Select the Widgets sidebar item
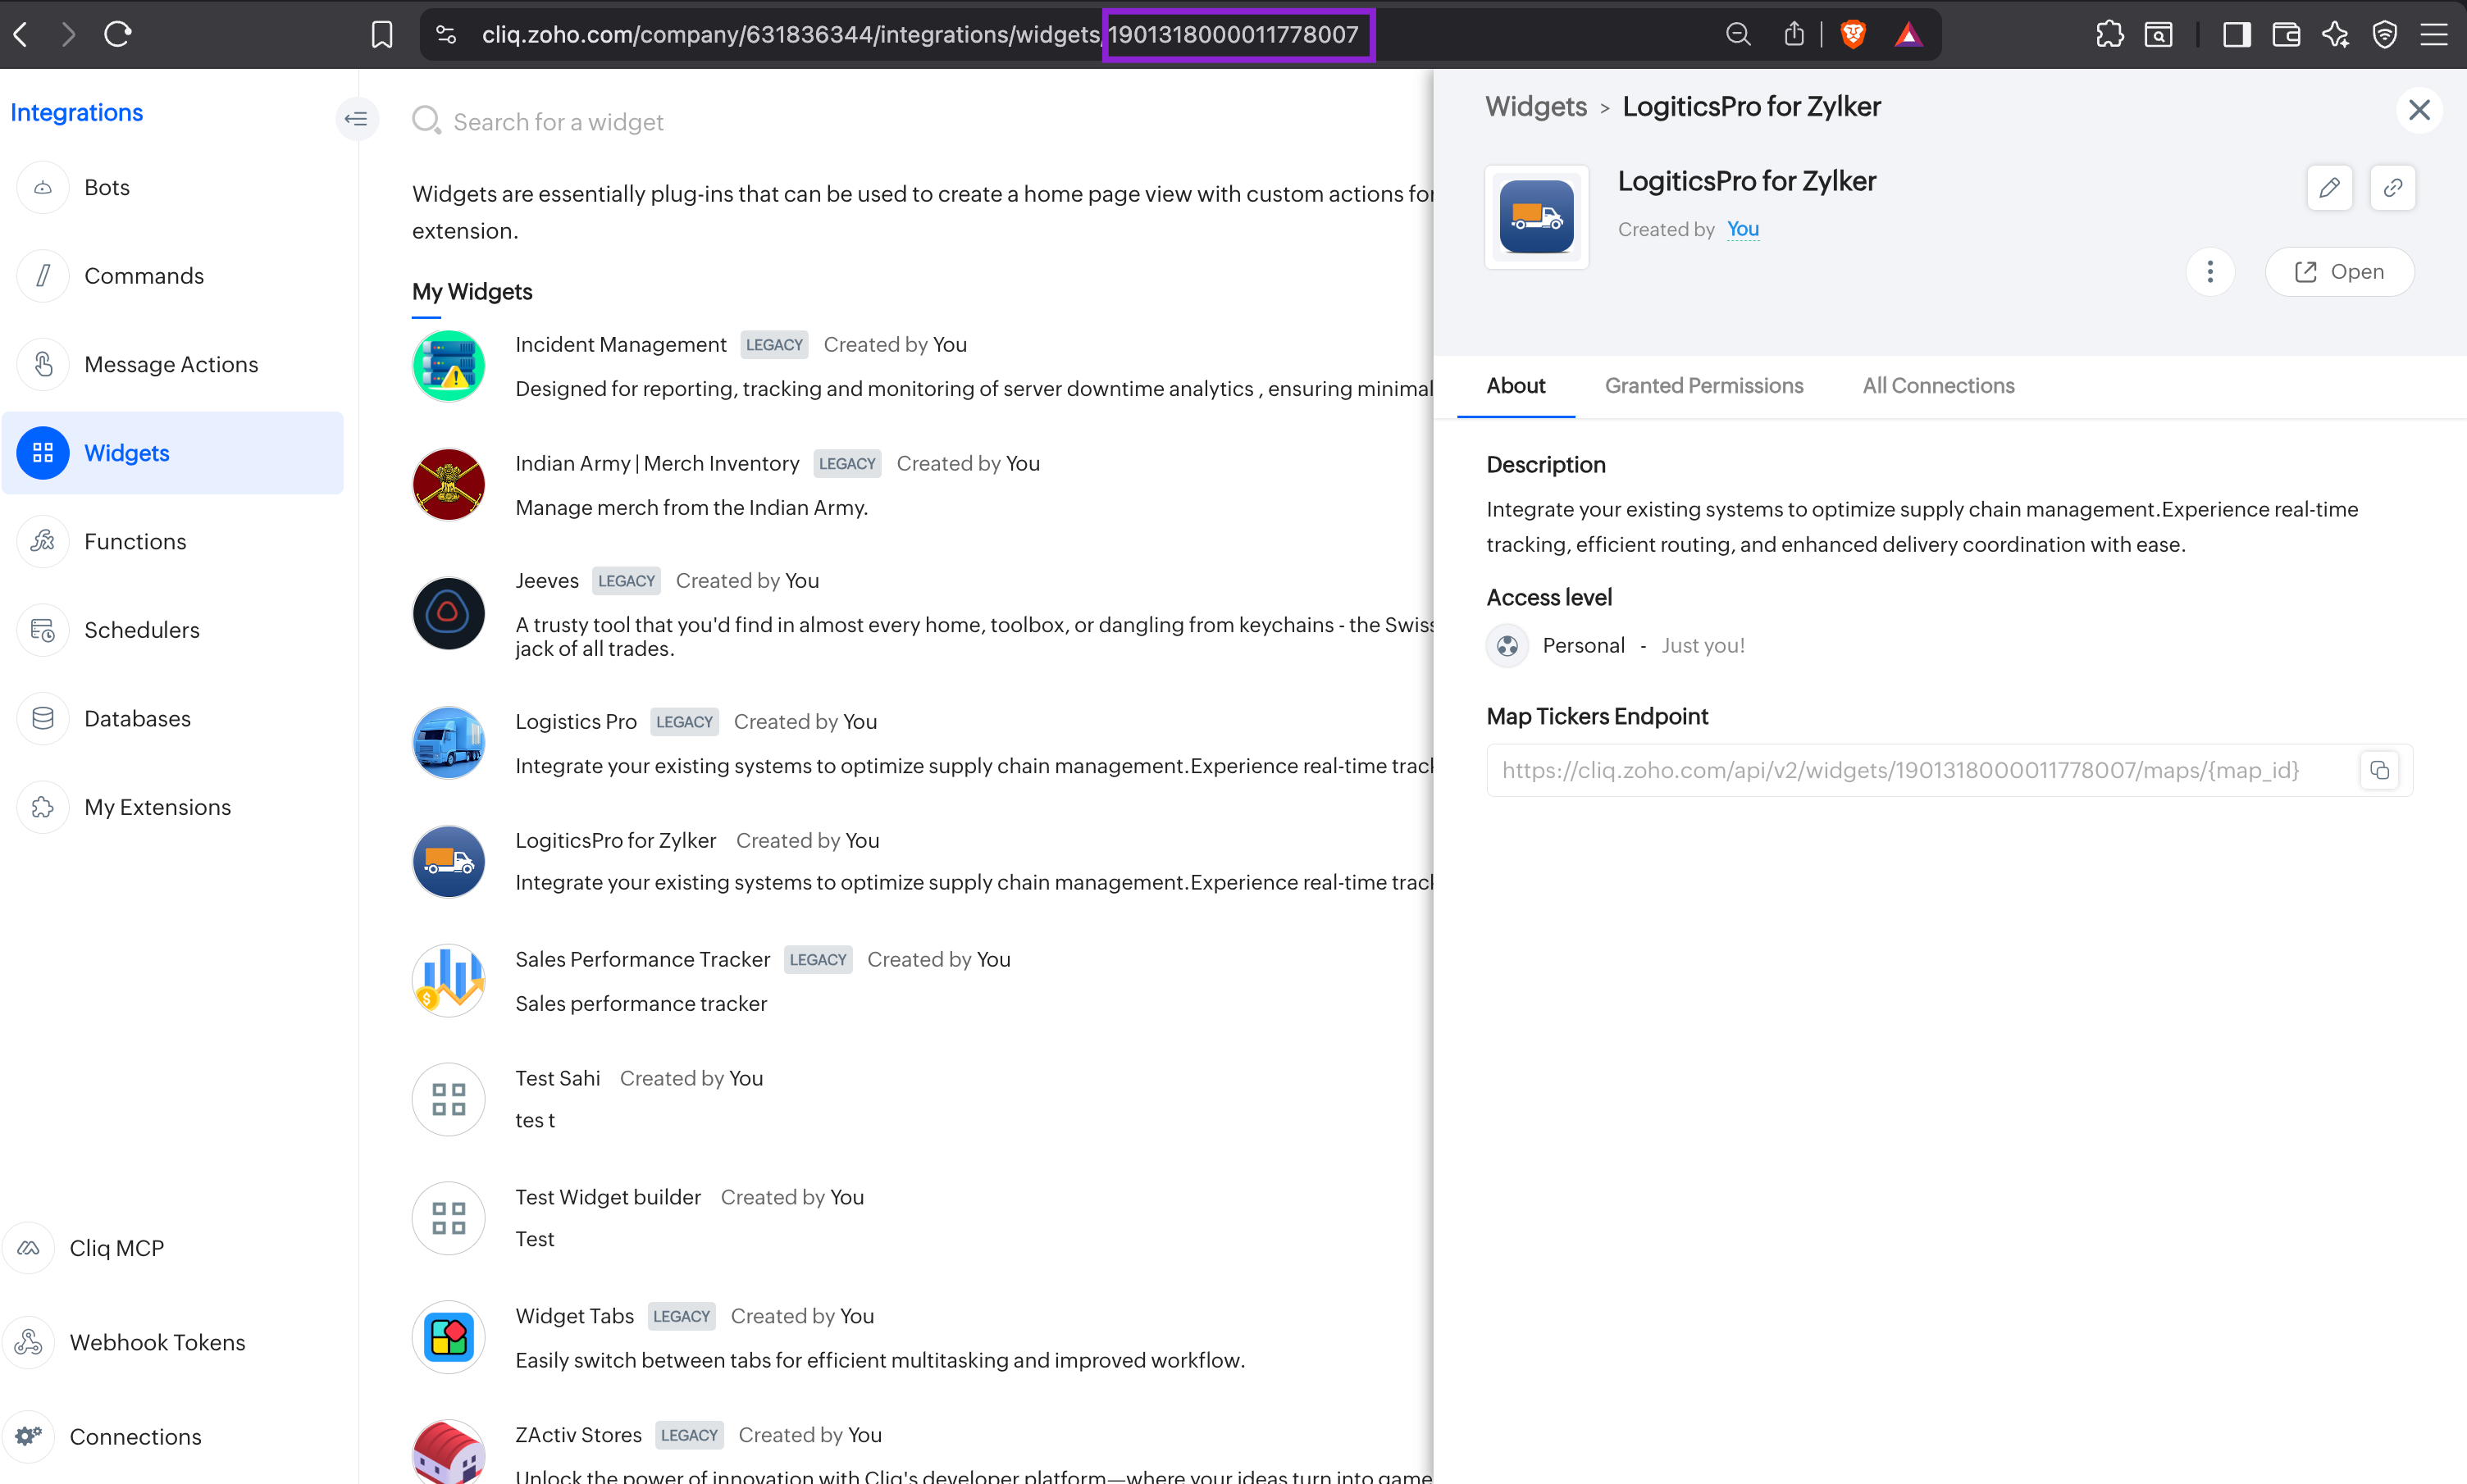This screenshot has height=1484, width=2467. tap(172, 453)
